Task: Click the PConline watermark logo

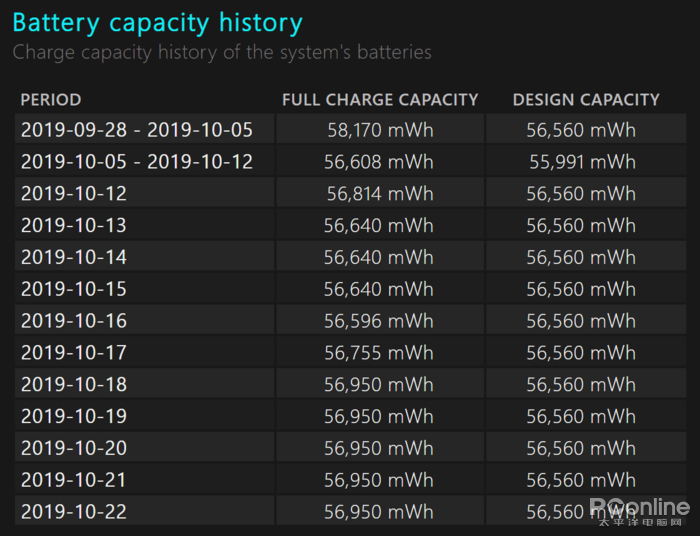Action: (640, 507)
